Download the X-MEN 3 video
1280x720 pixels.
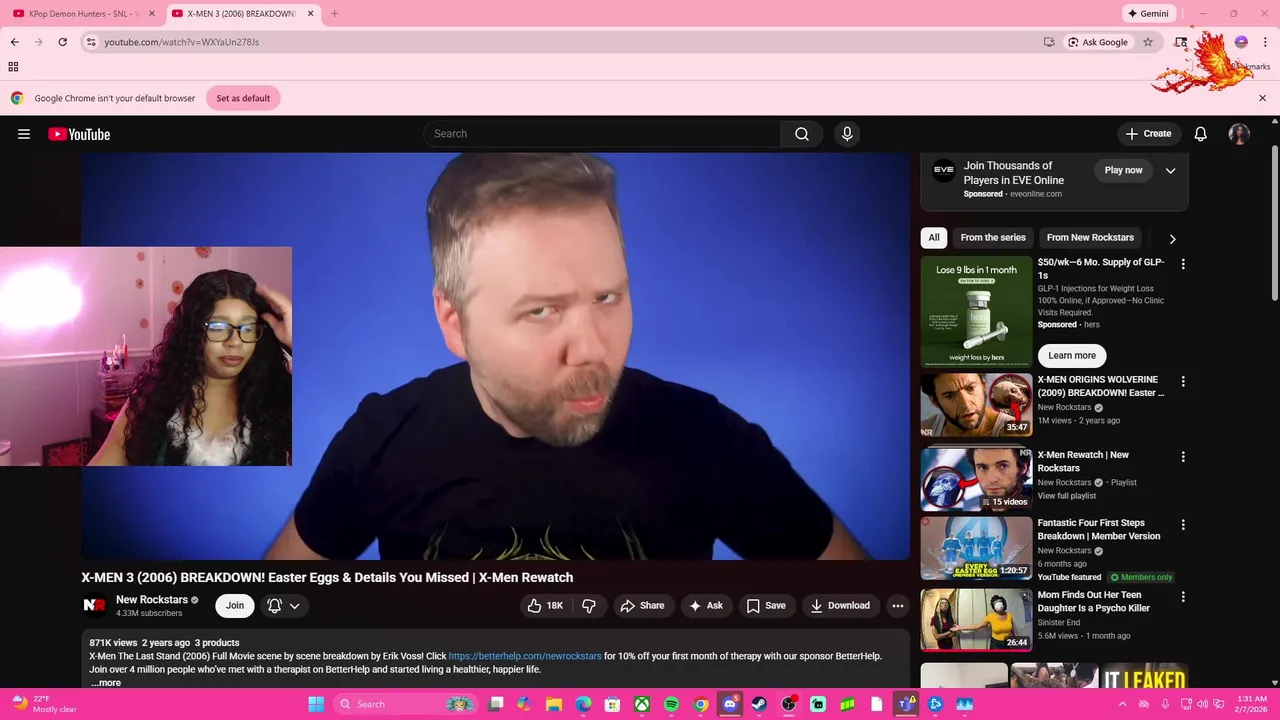(840, 605)
